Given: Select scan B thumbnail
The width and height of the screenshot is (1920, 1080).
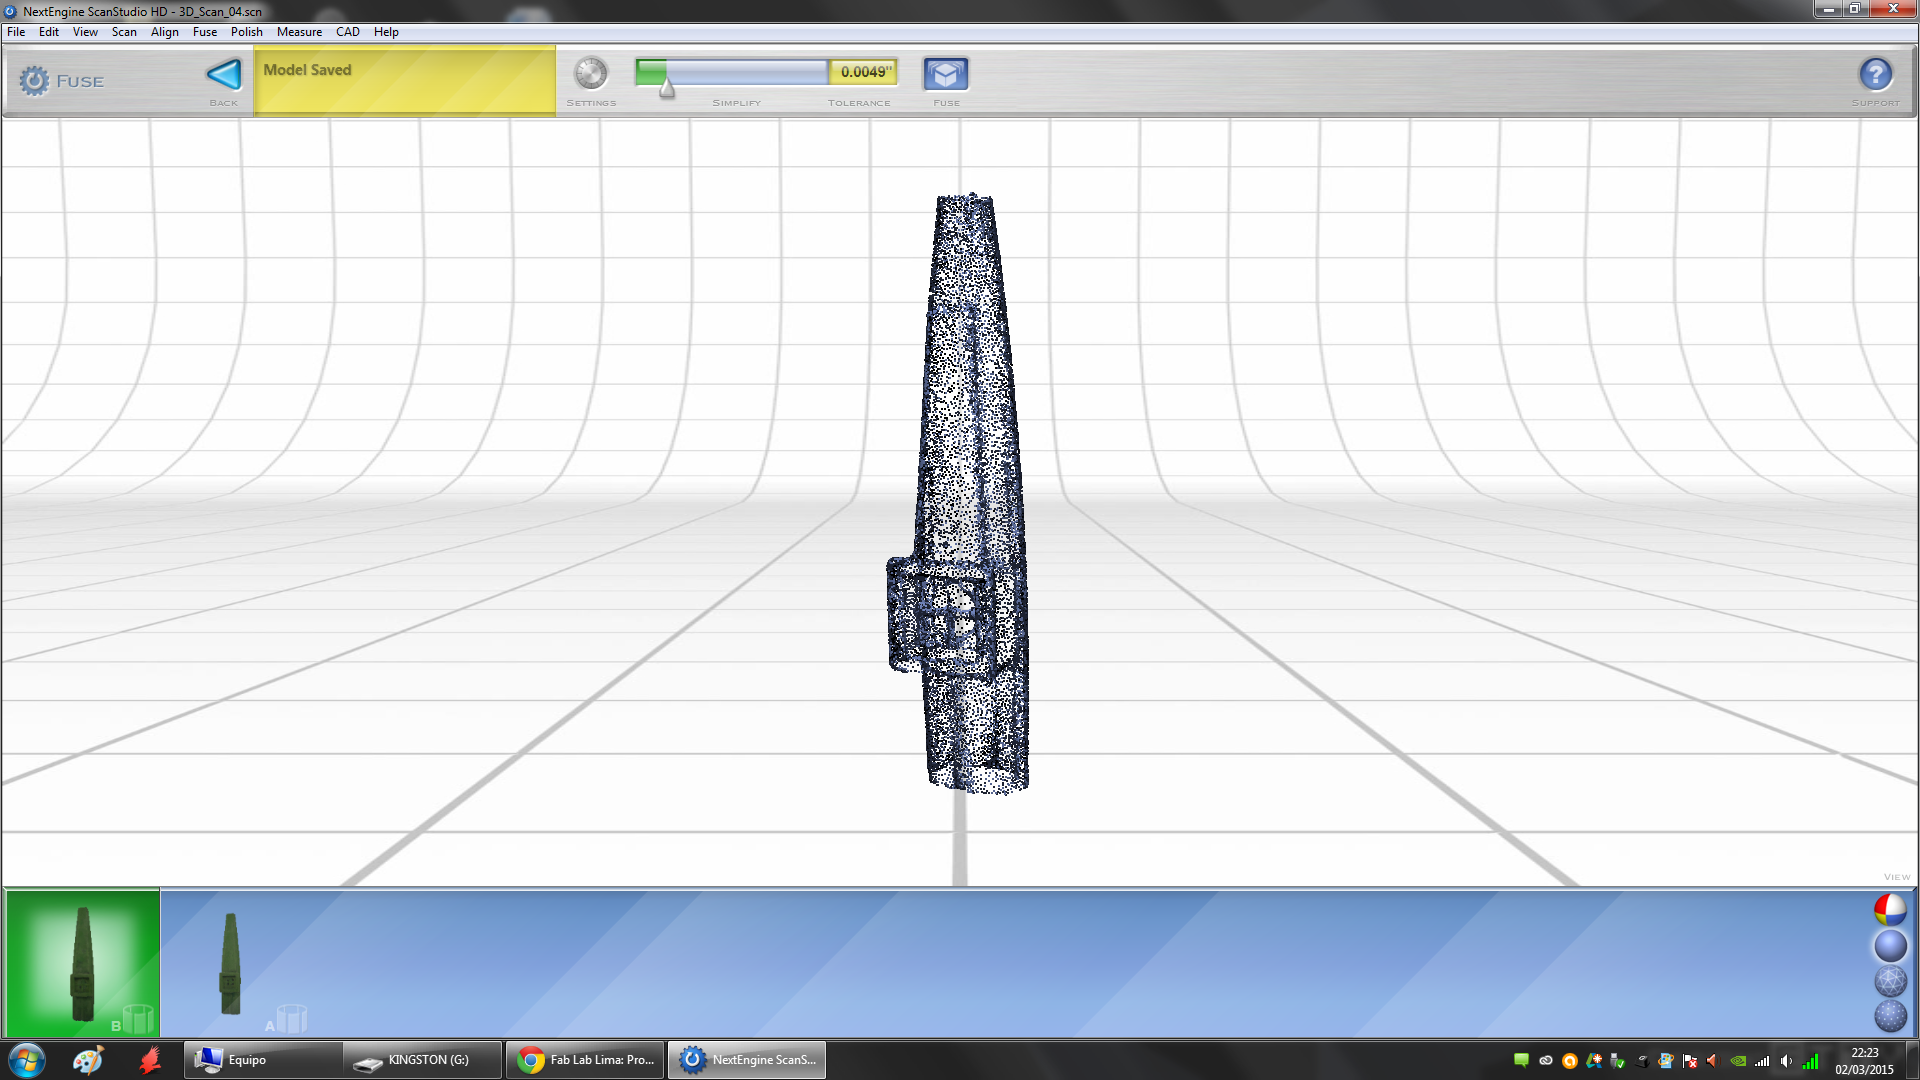Looking at the screenshot, I should point(83,963).
